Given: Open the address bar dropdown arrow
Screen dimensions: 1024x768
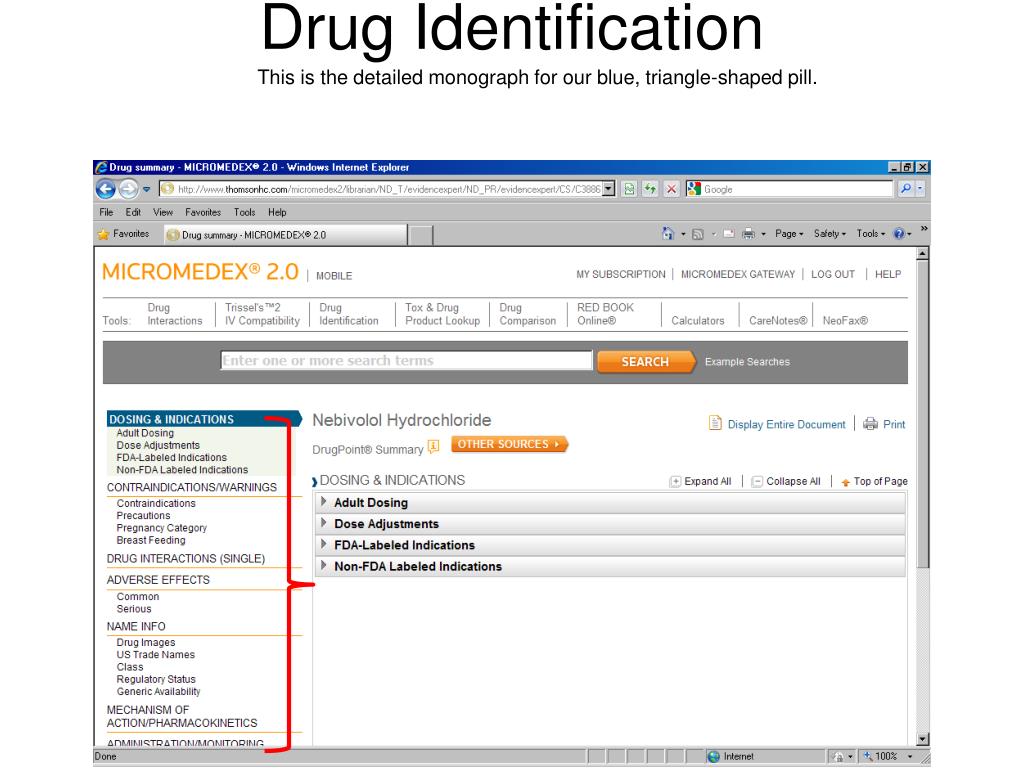Looking at the screenshot, I should (x=609, y=189).
